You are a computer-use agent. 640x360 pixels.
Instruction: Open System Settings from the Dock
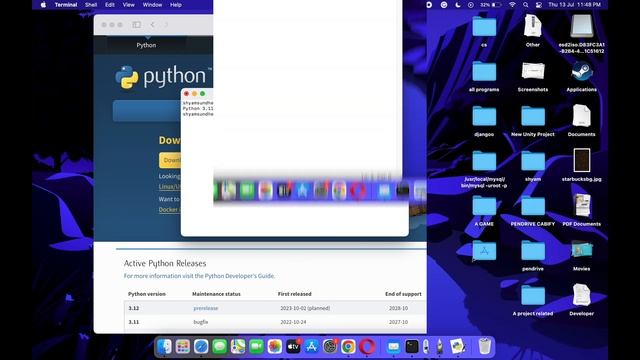(330, 347)
